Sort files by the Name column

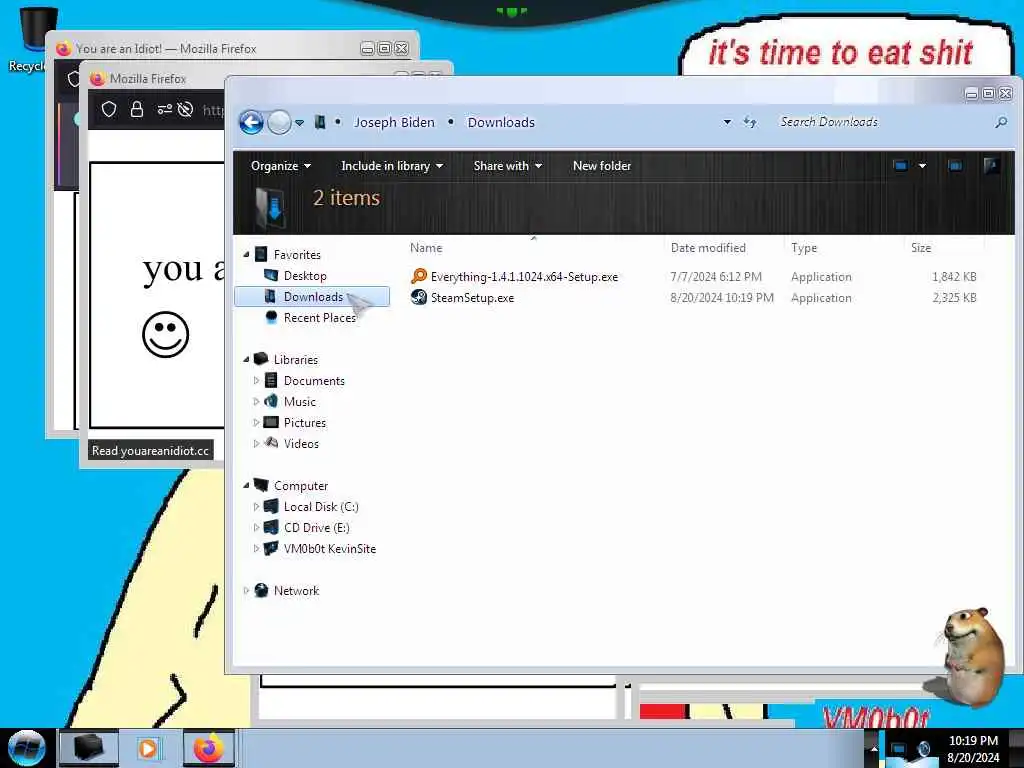(x=426, y=248)
